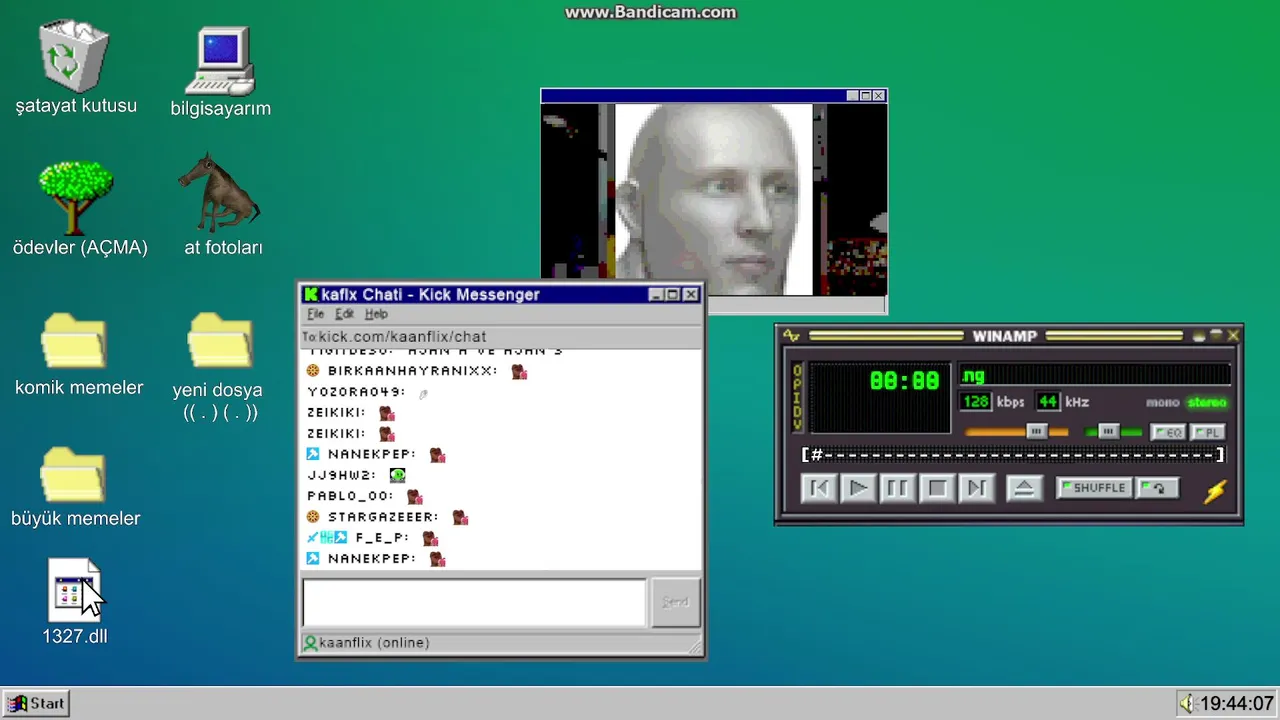
Task: Click the emote after PABLO_00
Action: coord(414,496)
